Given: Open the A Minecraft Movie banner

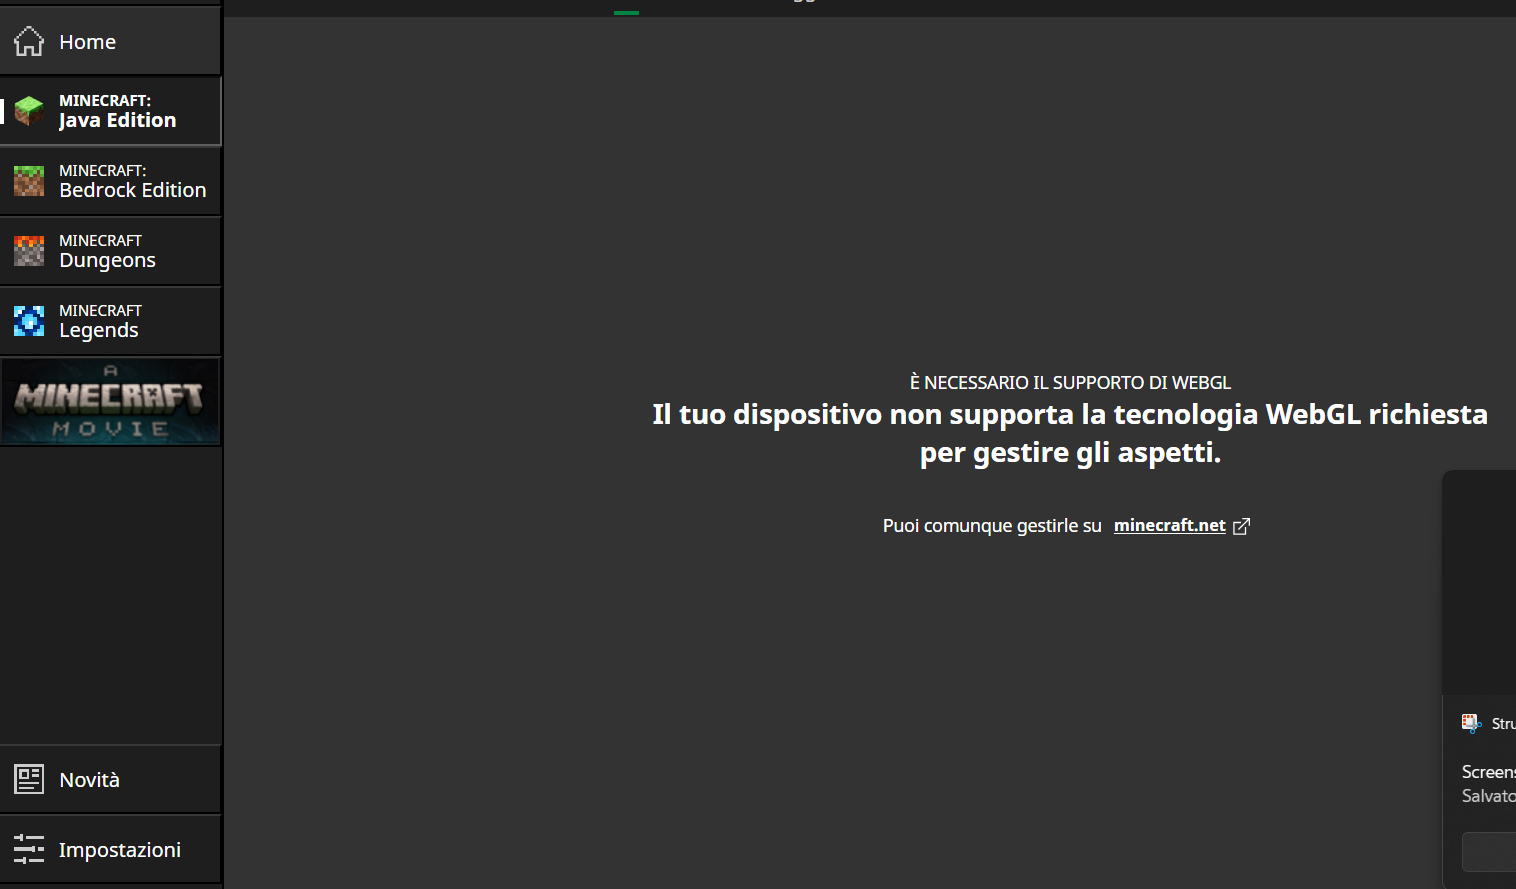Looking at the screenshot, I should 111,401.
